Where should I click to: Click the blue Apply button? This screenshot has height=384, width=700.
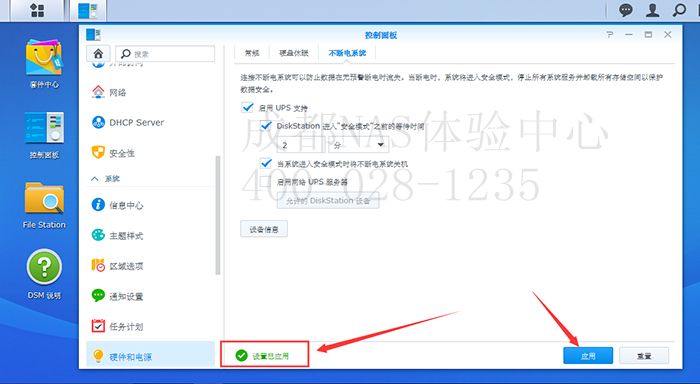pos(588,356)
